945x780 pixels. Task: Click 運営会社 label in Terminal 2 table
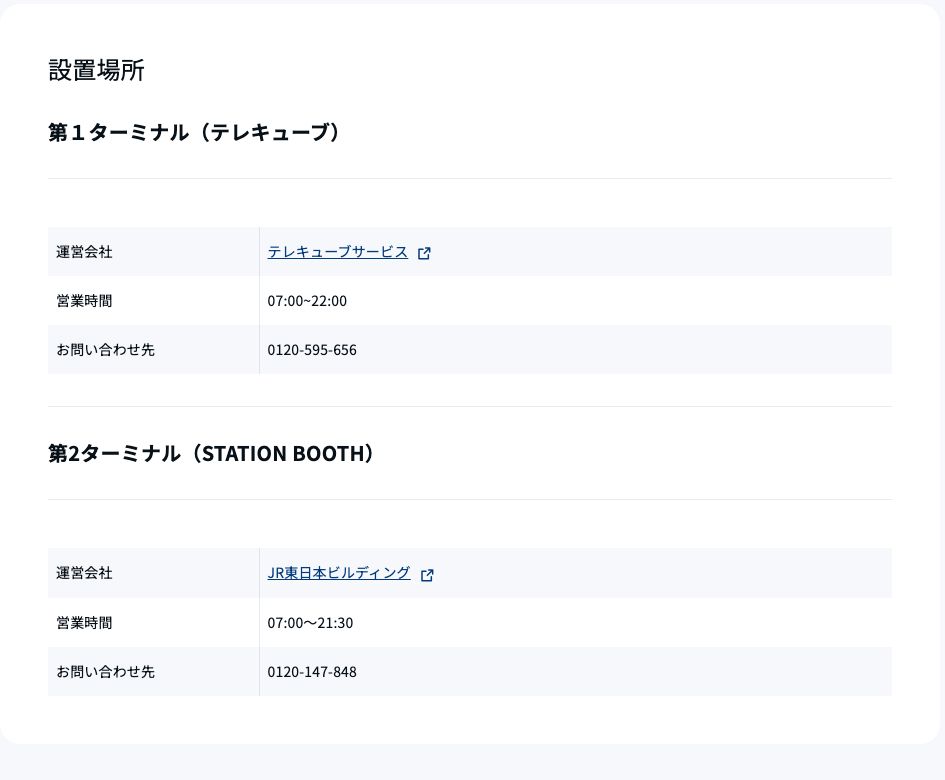click(x=84, y=573)
